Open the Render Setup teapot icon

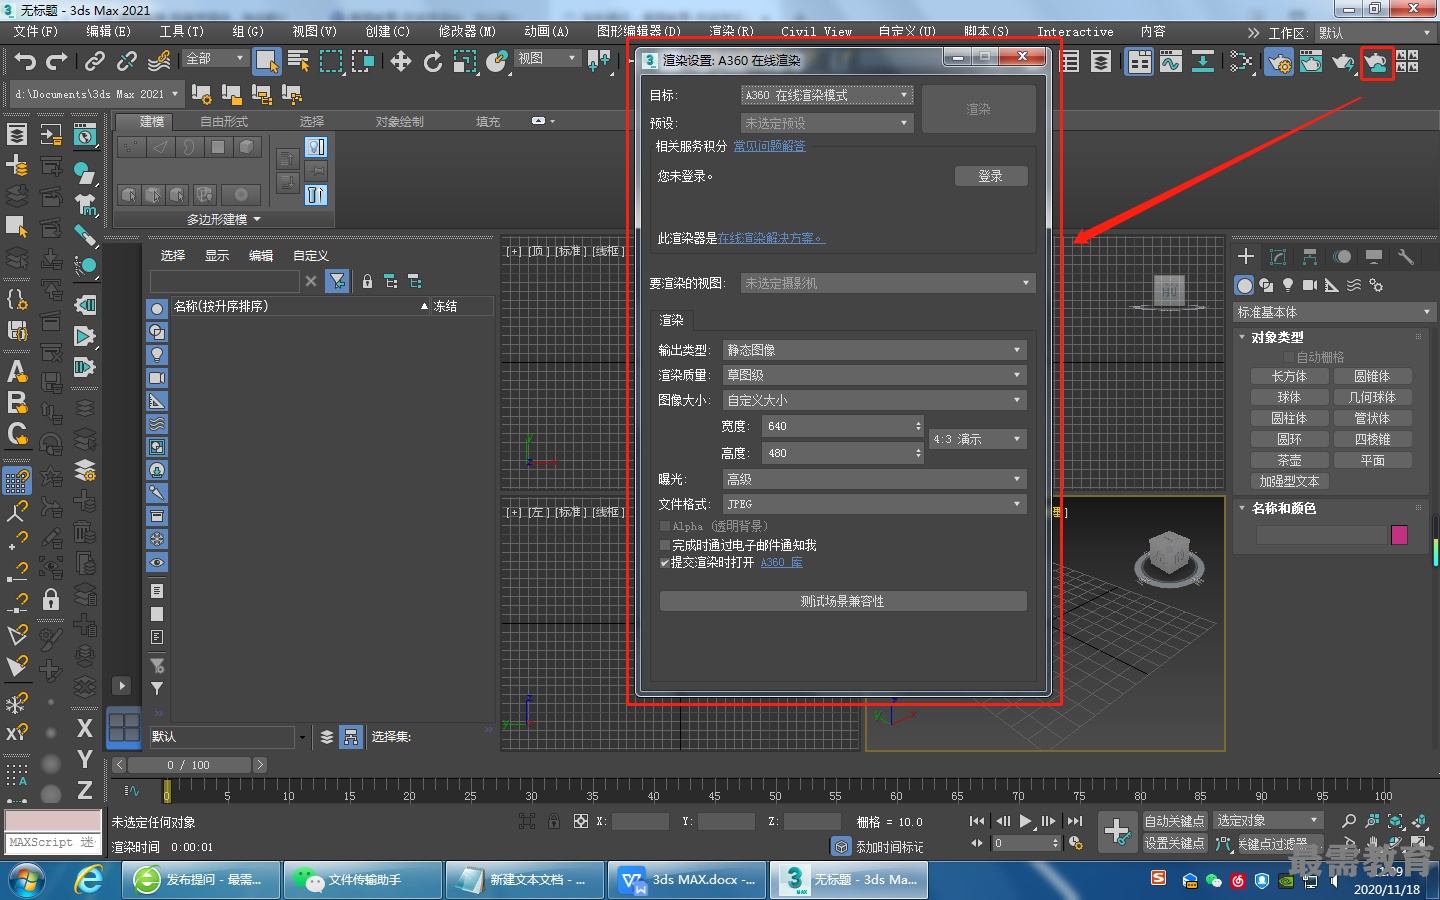click(x=1279, y=63)
